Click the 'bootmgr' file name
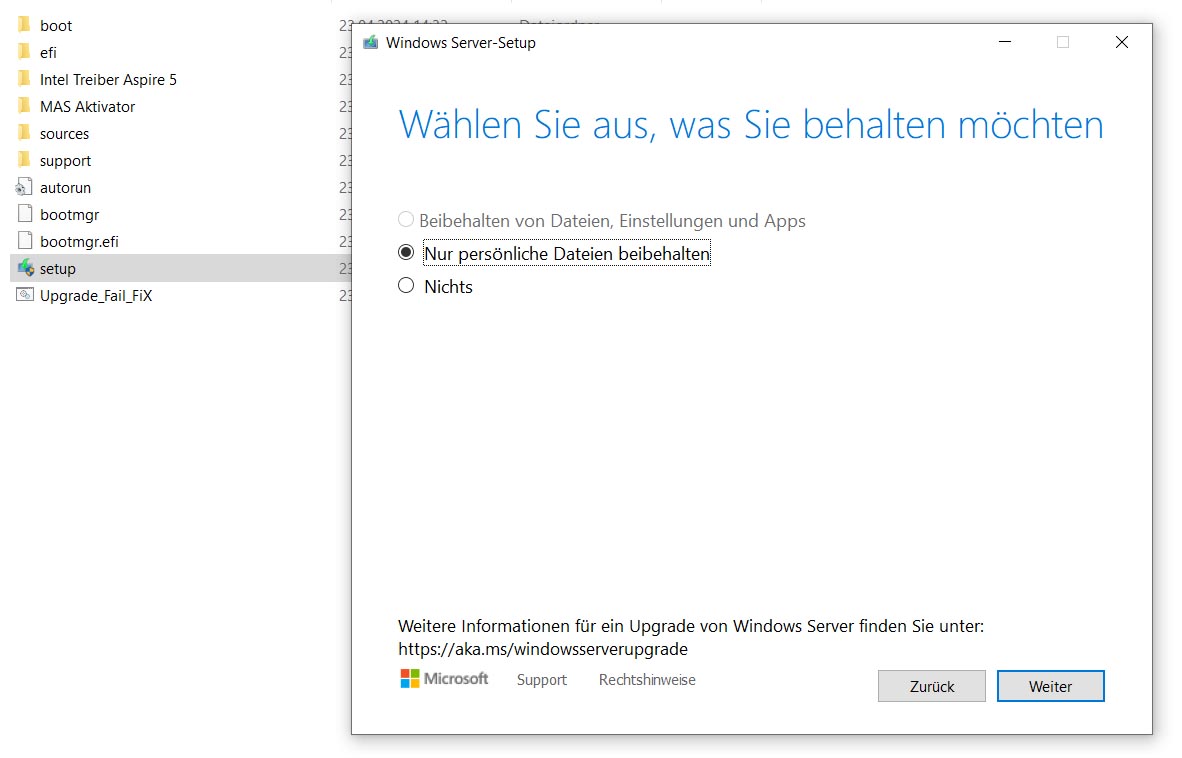Screen dimensions: 1182x758 click(x=69, y=215)
